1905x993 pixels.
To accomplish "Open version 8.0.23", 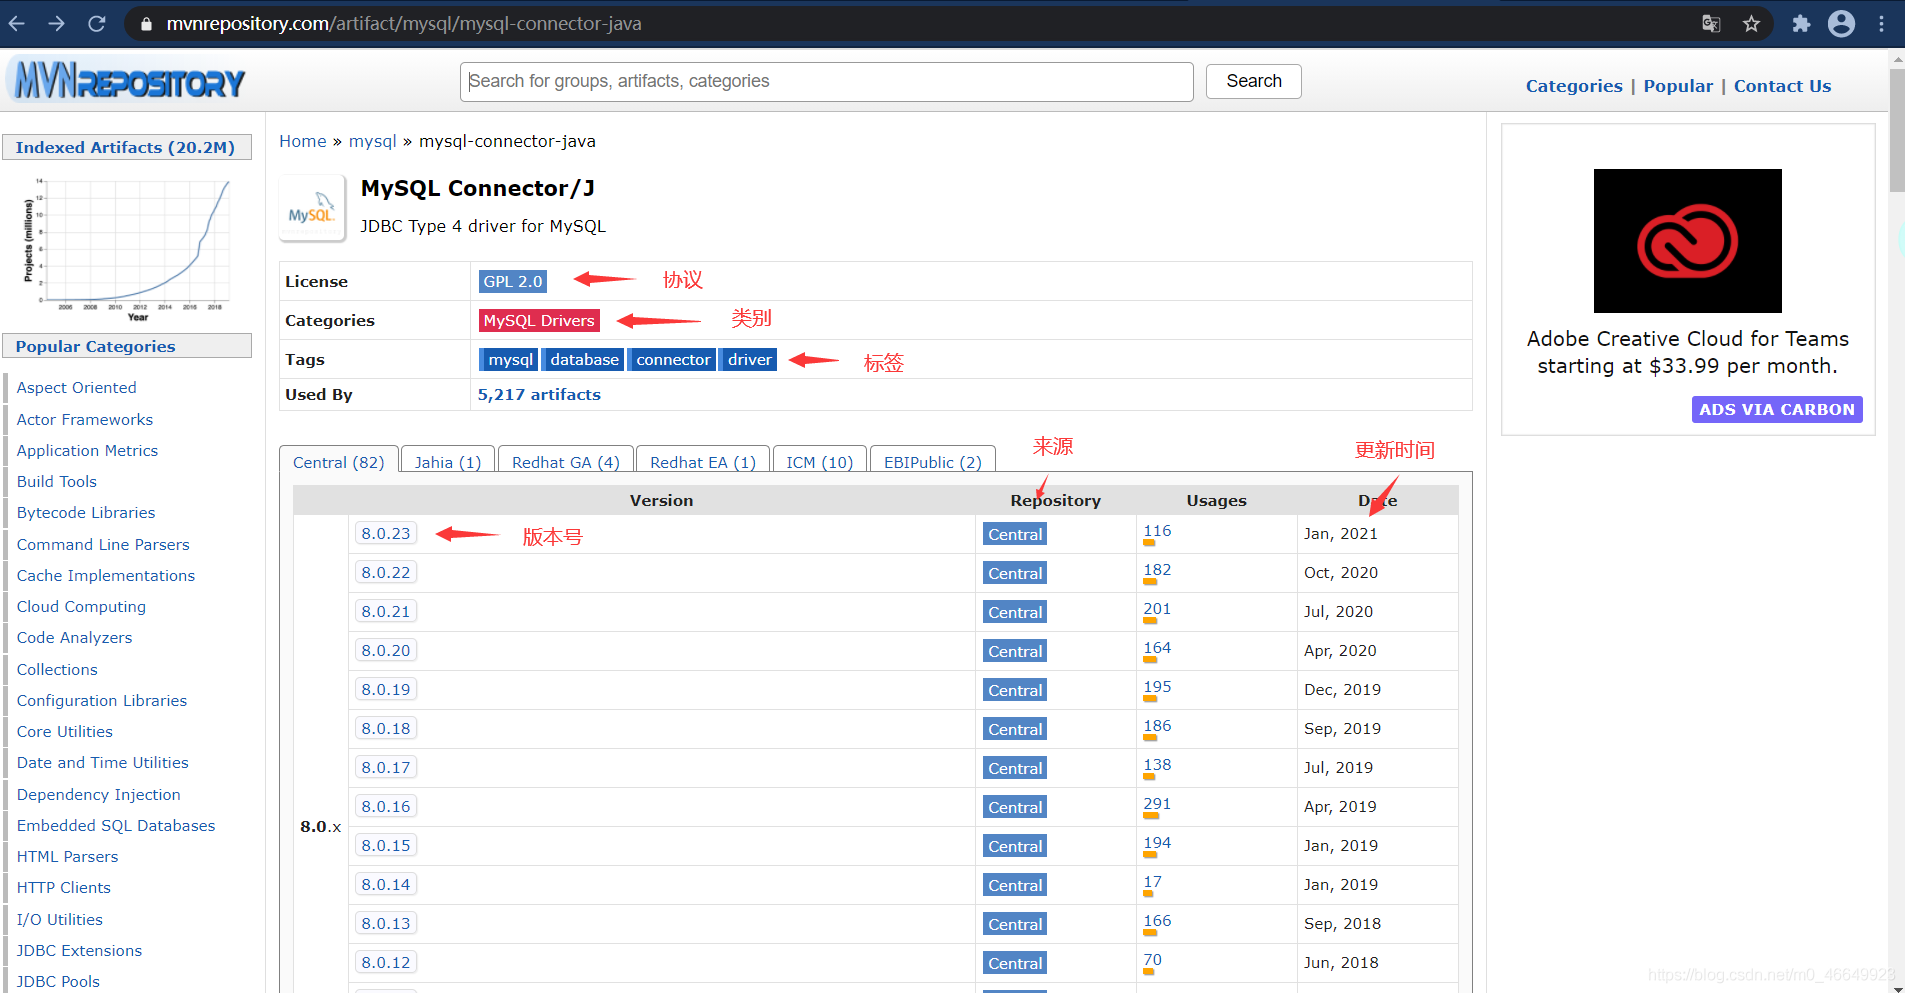I will (386, 533).
